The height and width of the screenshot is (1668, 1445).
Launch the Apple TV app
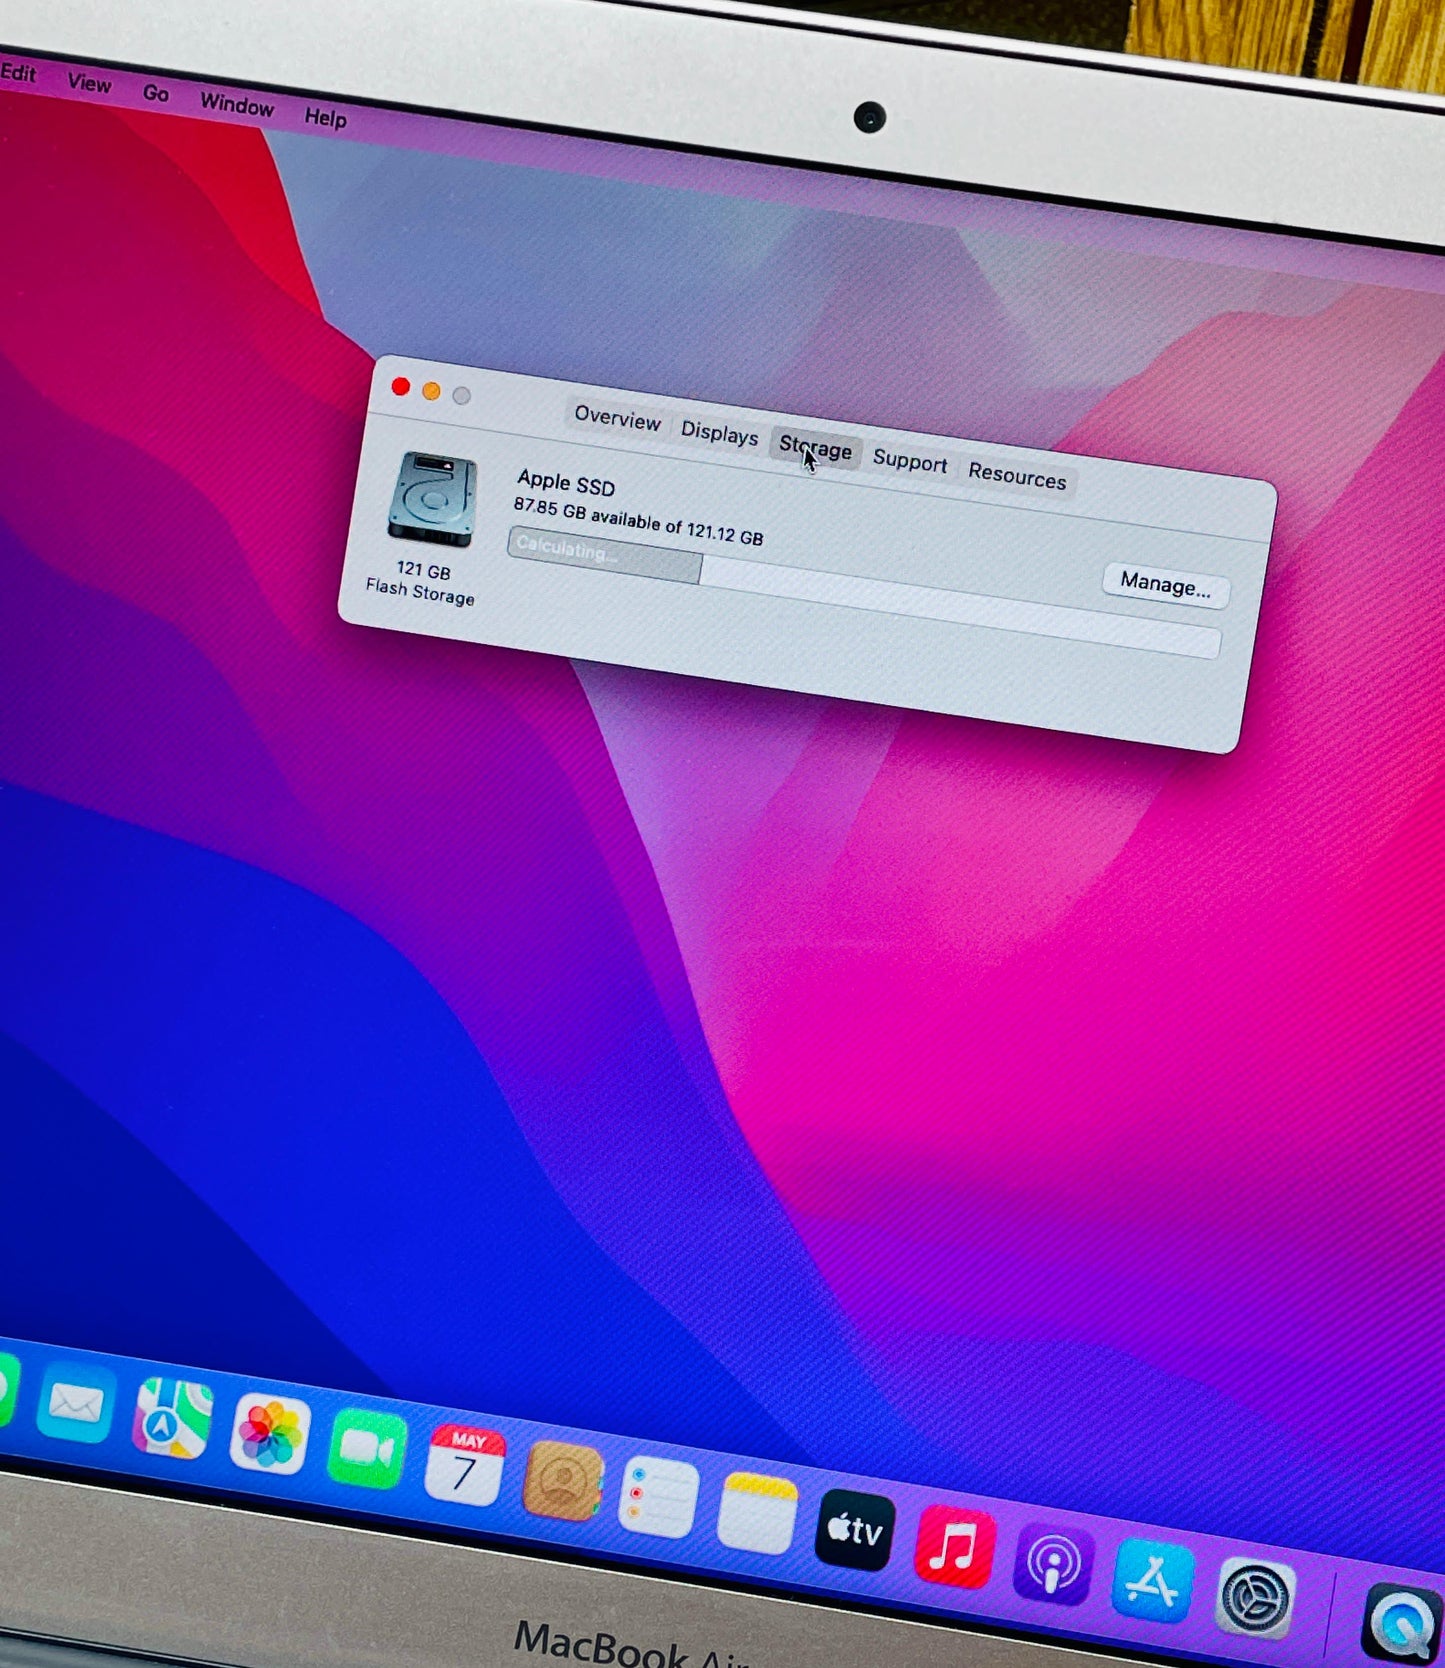(x=855, y=1530)
